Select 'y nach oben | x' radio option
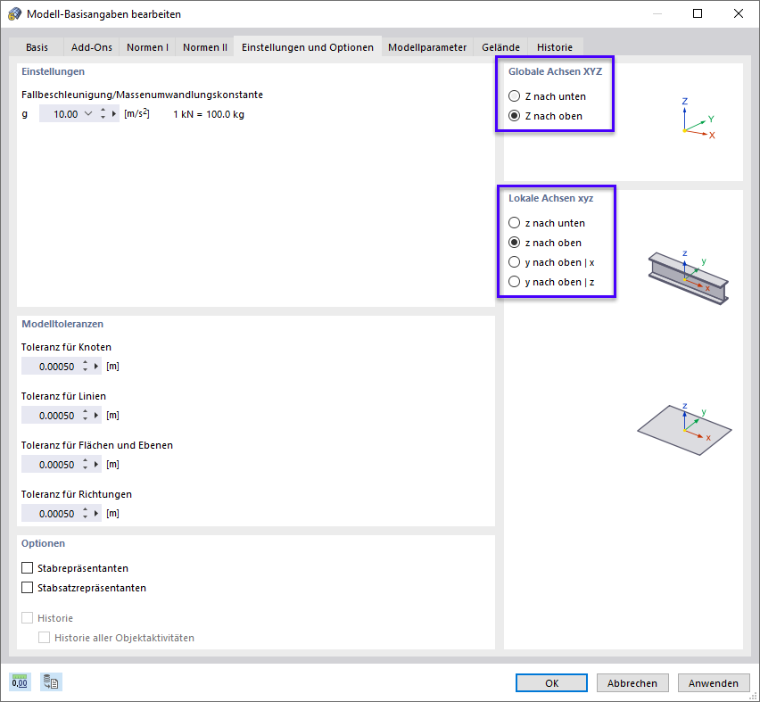The height and width of the screenshot is (702, 760). pos(514,262)
